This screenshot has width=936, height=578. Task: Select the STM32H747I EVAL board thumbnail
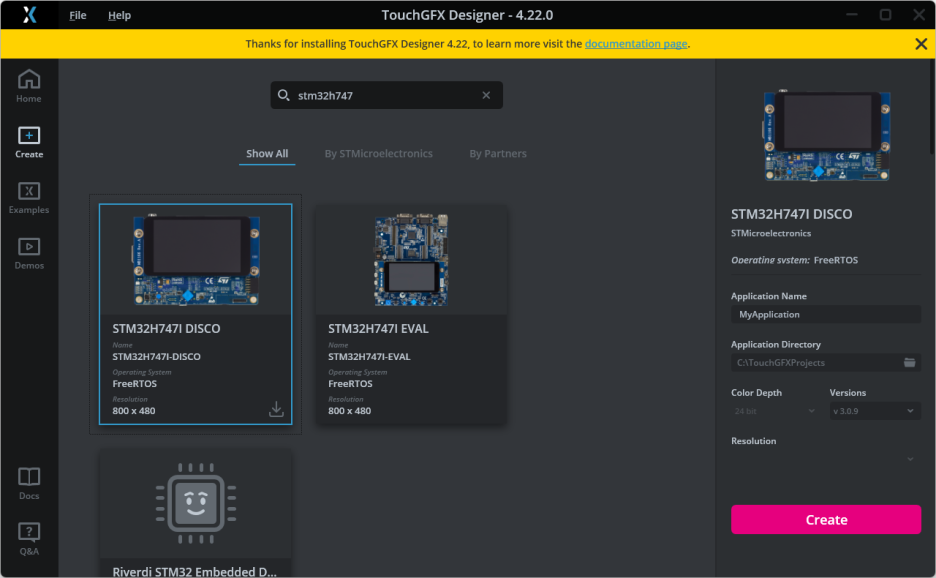[411, 260]
